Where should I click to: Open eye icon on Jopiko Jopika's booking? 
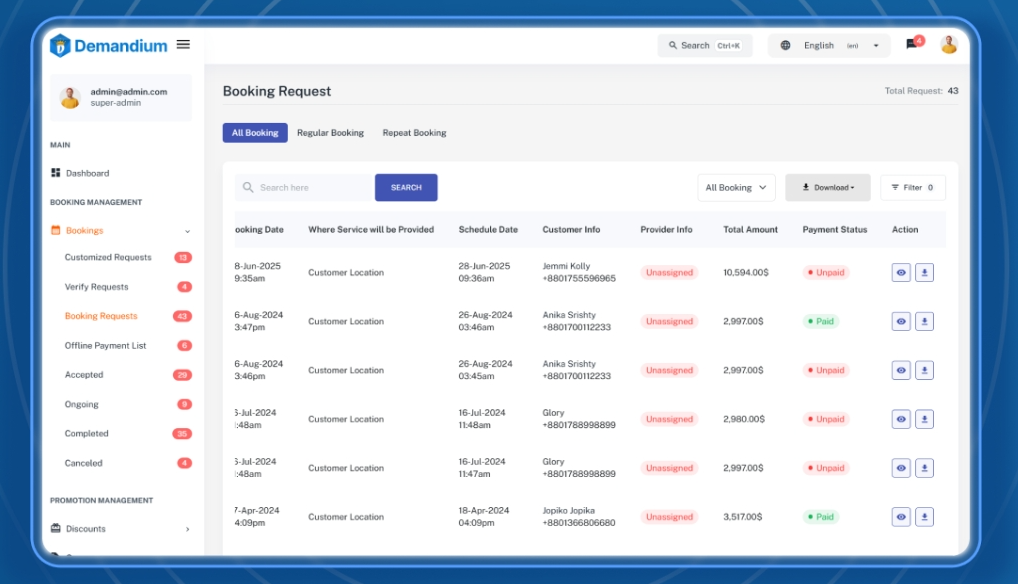pos(899,516)
